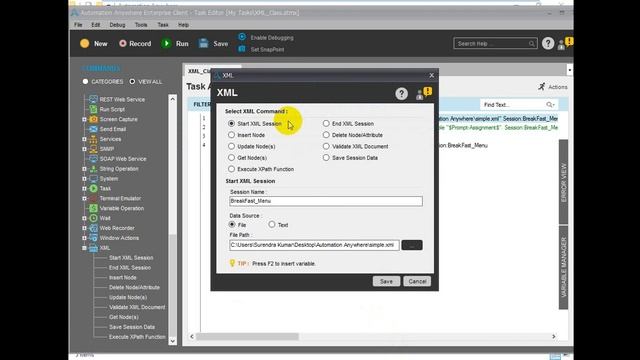This screenshot has height=360, width=640.
Task: Open the ERROR VIEW side panel
Action: point(563,182)
